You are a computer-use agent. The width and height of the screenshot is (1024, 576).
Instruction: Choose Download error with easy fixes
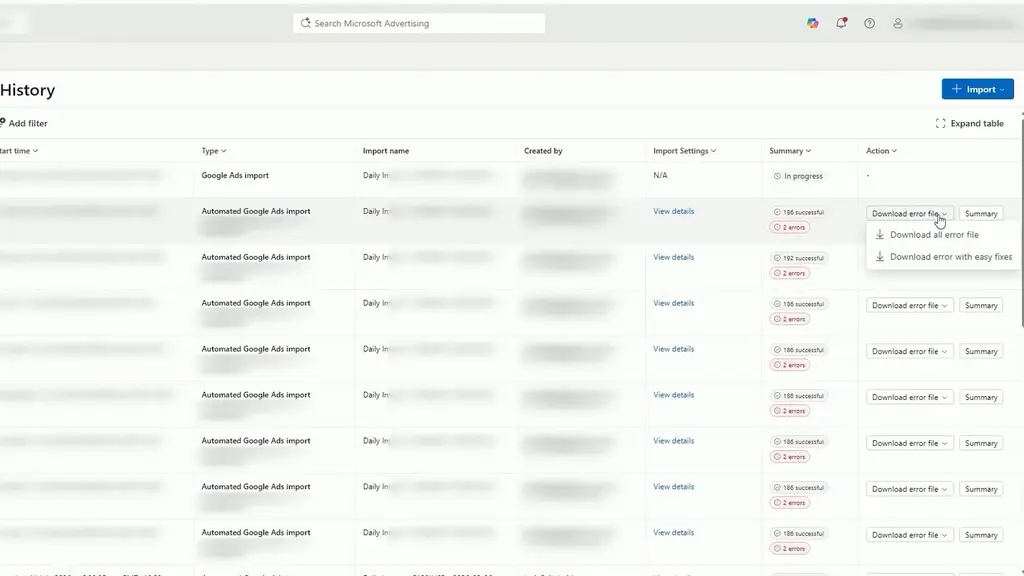[943, 257]
